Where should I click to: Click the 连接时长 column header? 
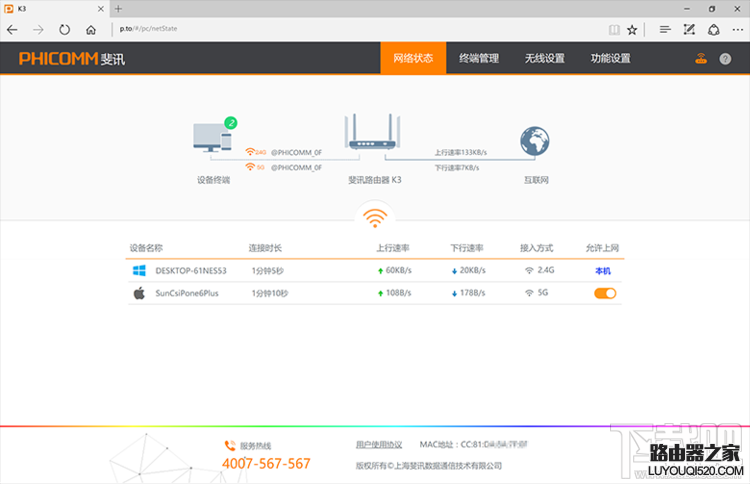265,248
